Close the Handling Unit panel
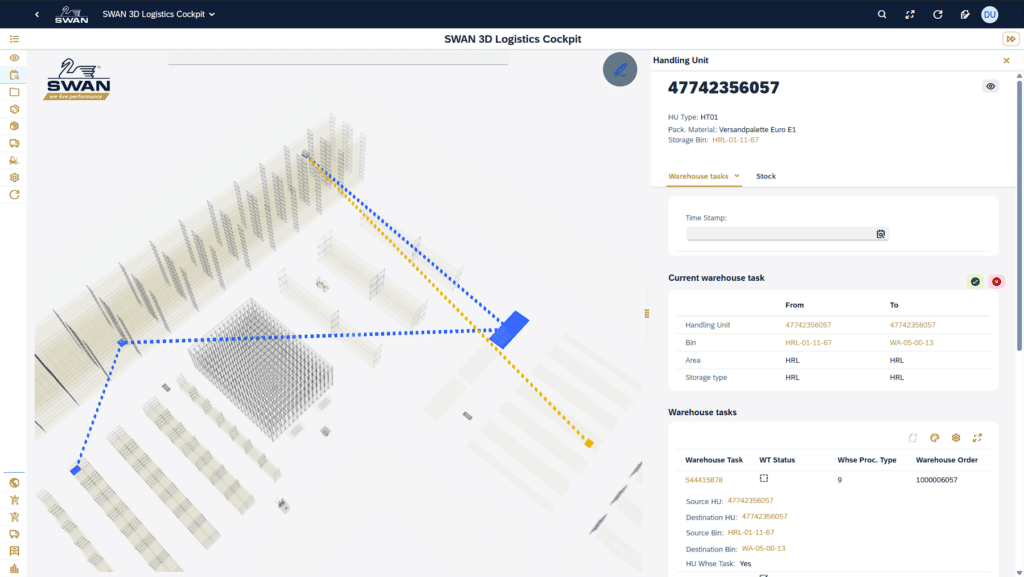Image resolution: width=1024 pixels, height=577 pixels. pos(1006,61)
